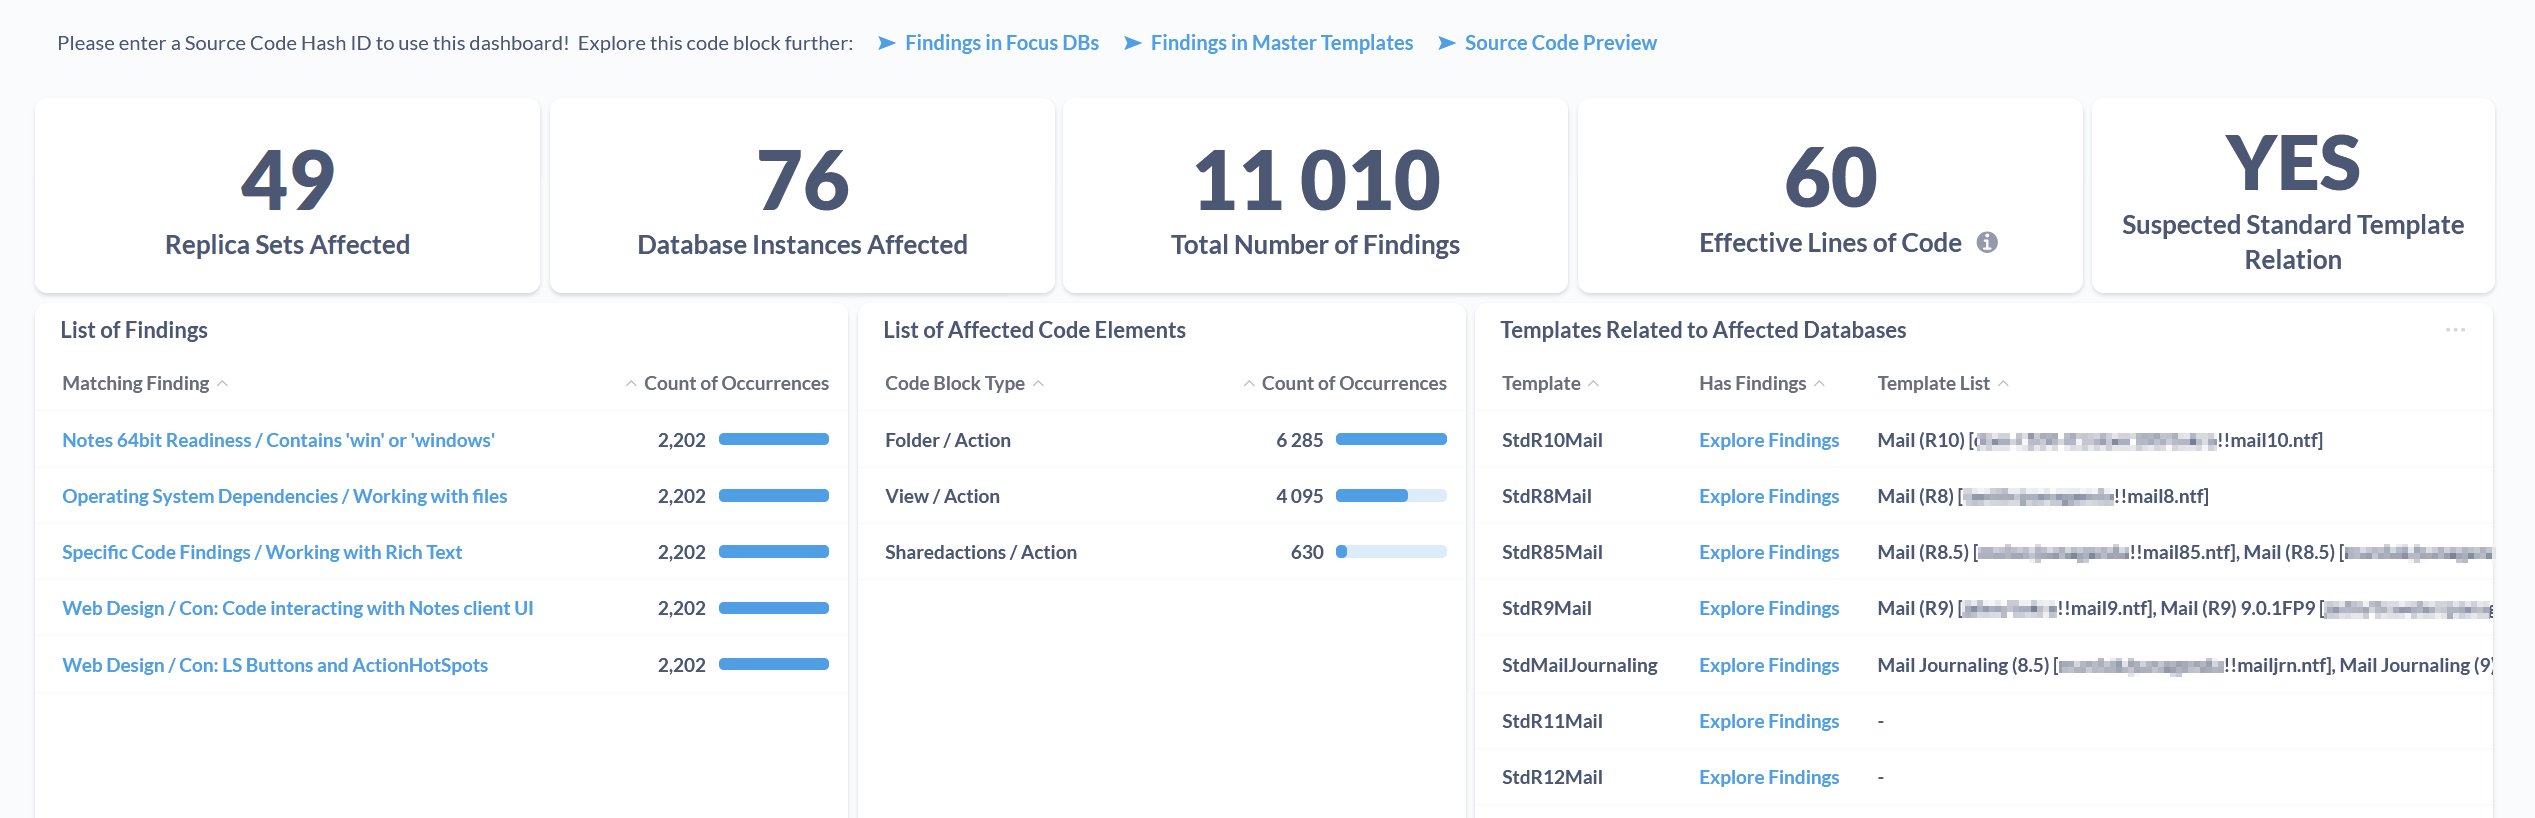Screen dimensions: 2535x818
Task: Sort by Has Findings column header
Action: coord(1752,384)
